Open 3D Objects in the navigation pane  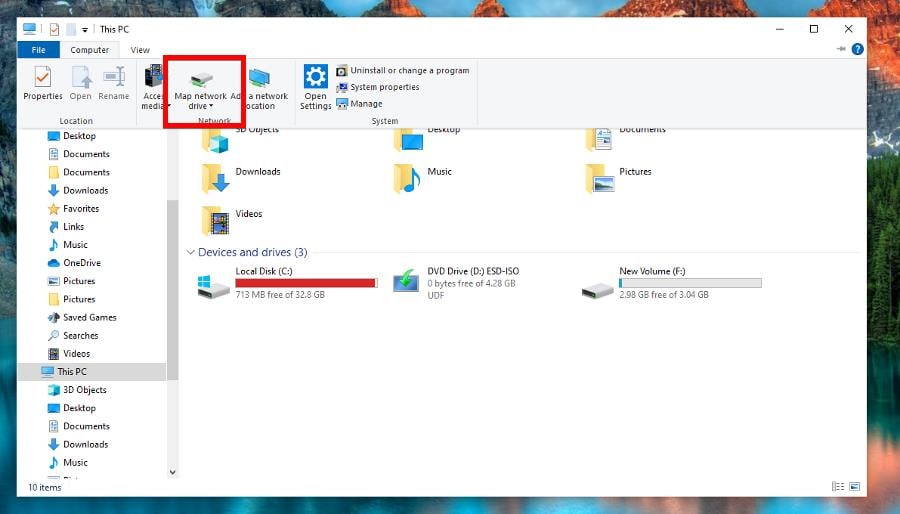(77, 390)
